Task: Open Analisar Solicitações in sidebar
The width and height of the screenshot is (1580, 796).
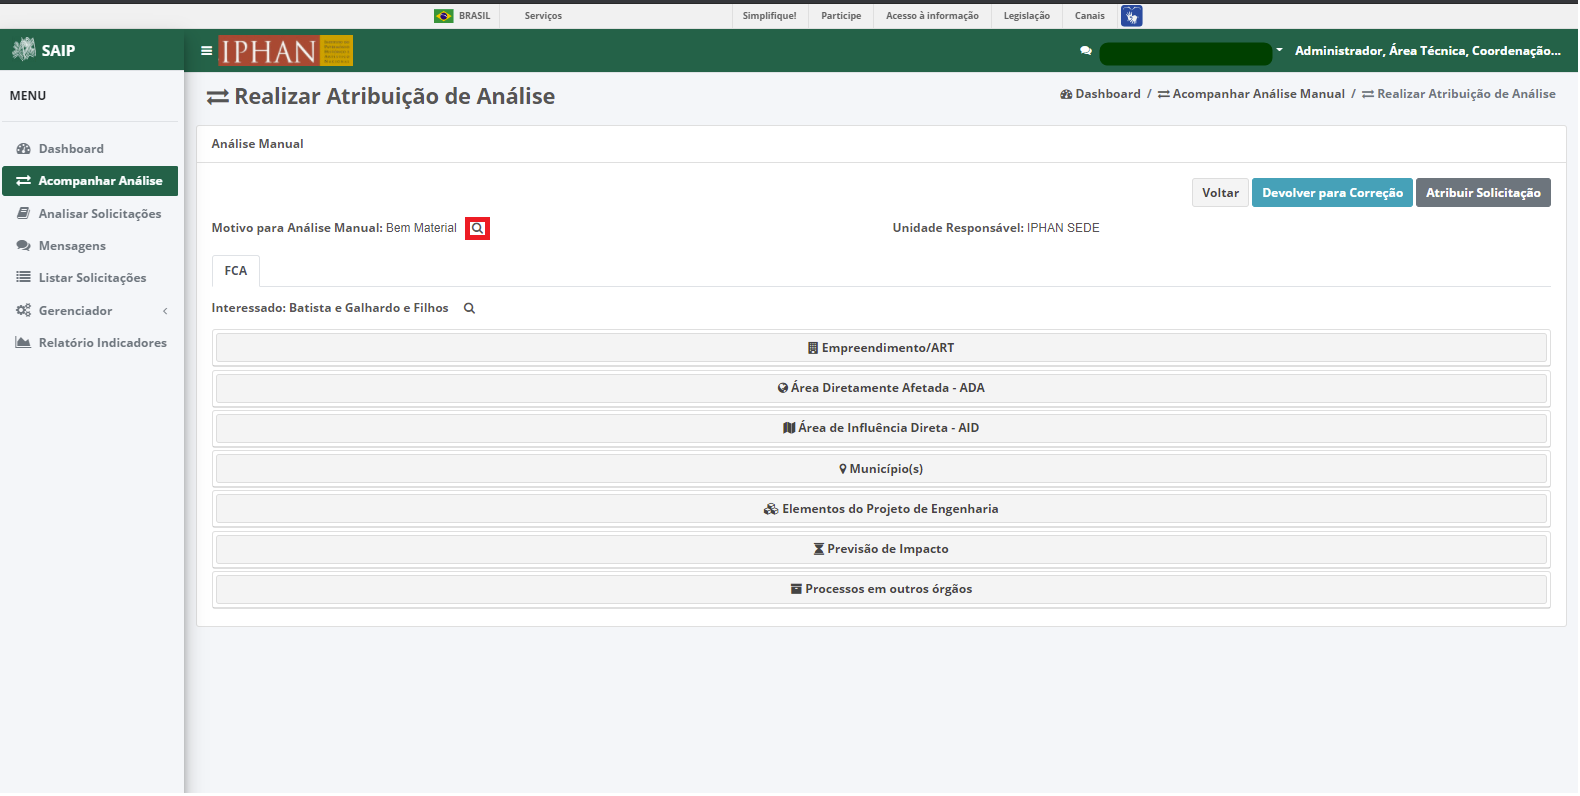Action: 90,214
